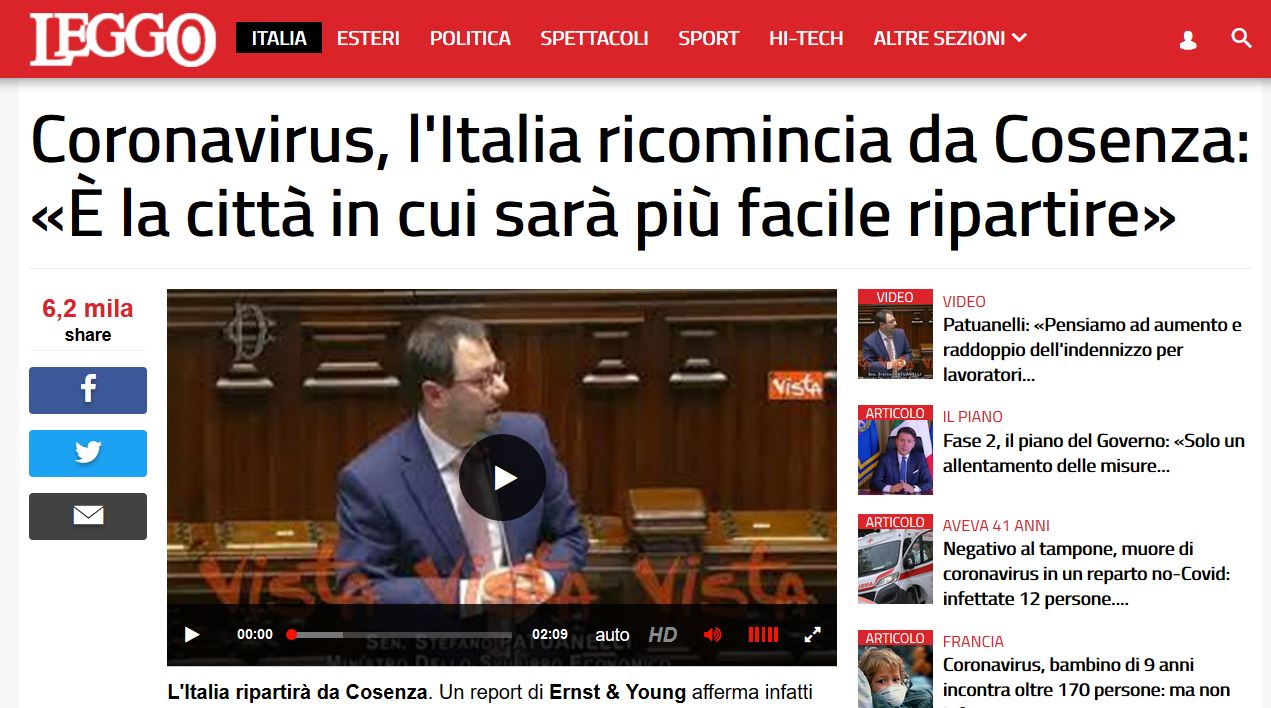Open ESTERI section in navigation
This screenshot has height=708, width=1271.
click(x=368, y=38)
